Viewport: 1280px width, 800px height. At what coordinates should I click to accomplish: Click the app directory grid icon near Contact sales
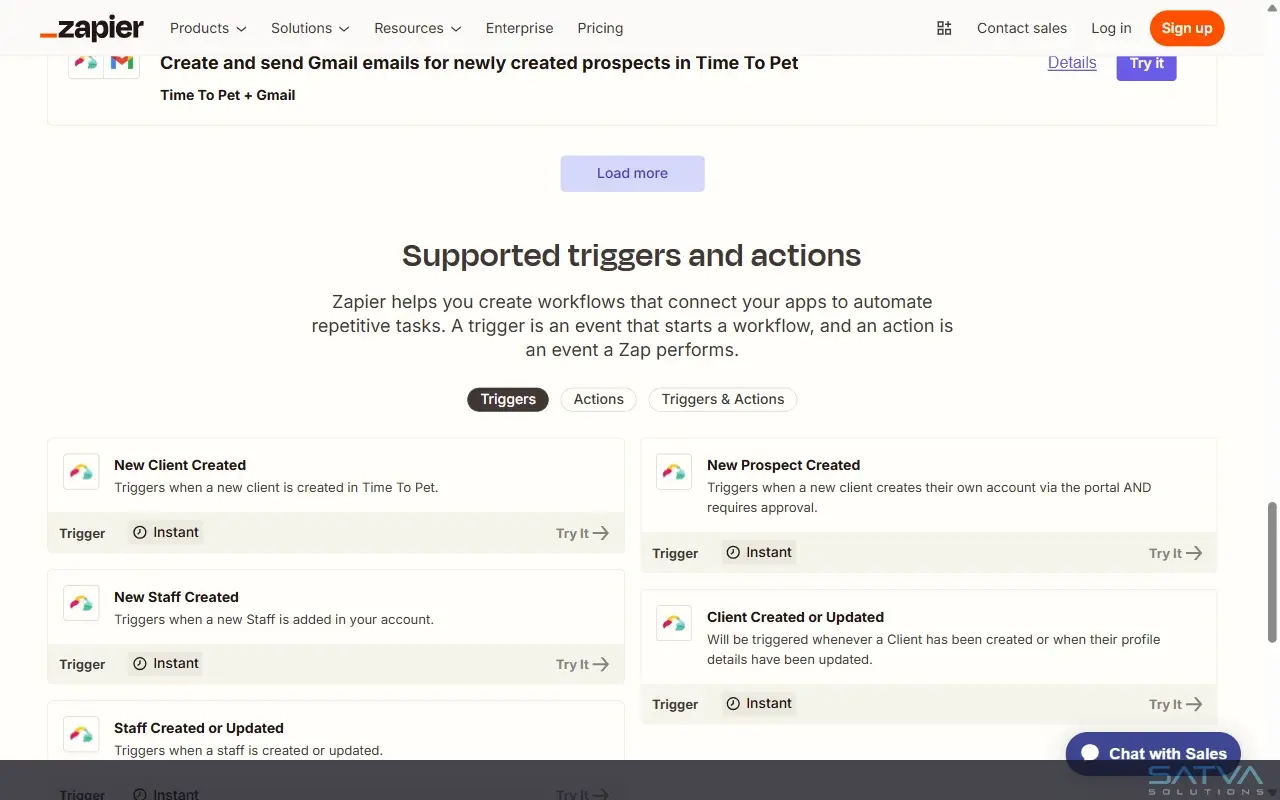tap(944, 28)
